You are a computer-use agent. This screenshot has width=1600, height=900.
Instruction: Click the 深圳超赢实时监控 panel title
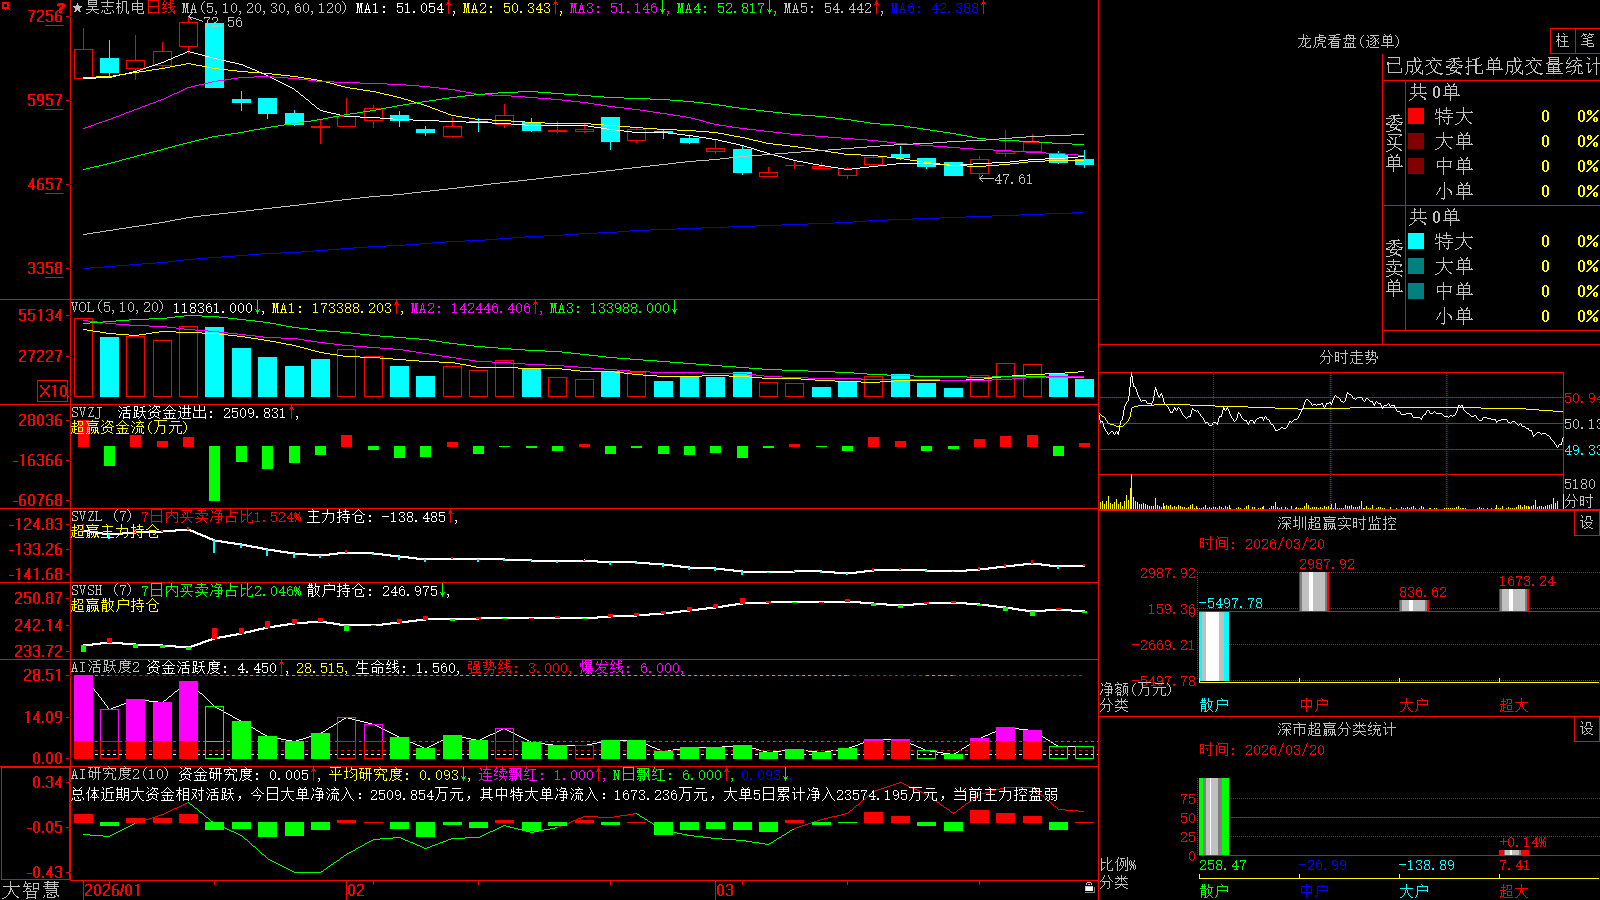[1337, 523]
